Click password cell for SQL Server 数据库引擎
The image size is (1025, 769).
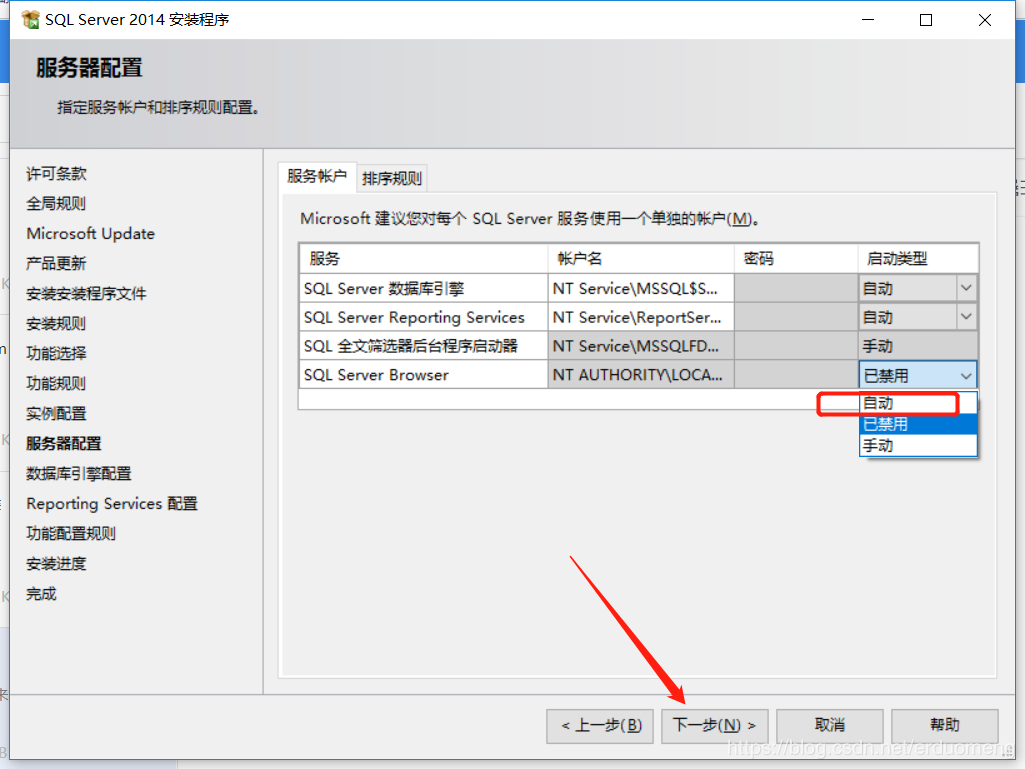pyautogui.click(x=796, y=288)
